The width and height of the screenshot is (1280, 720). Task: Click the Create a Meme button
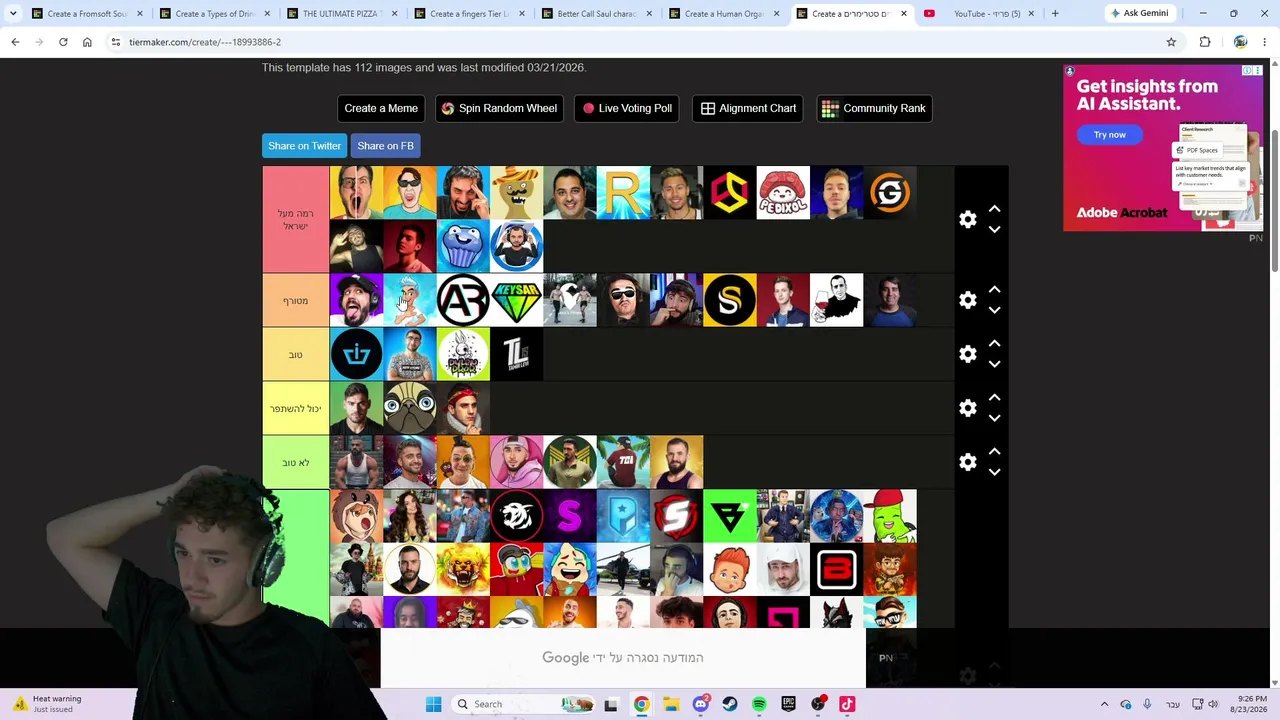pyautogui.click(x=381, y=108)
